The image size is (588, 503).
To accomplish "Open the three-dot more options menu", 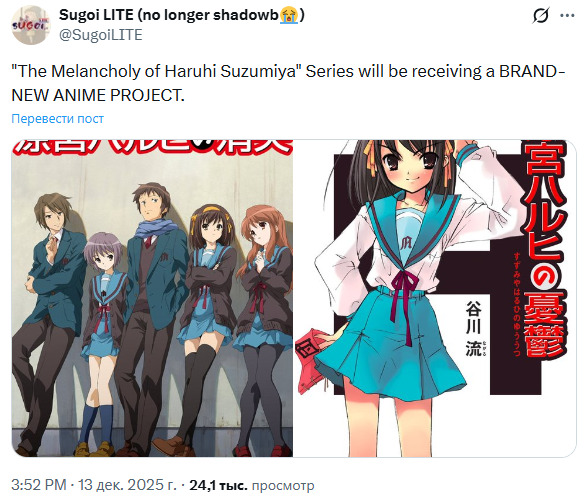I will point(567,15).
